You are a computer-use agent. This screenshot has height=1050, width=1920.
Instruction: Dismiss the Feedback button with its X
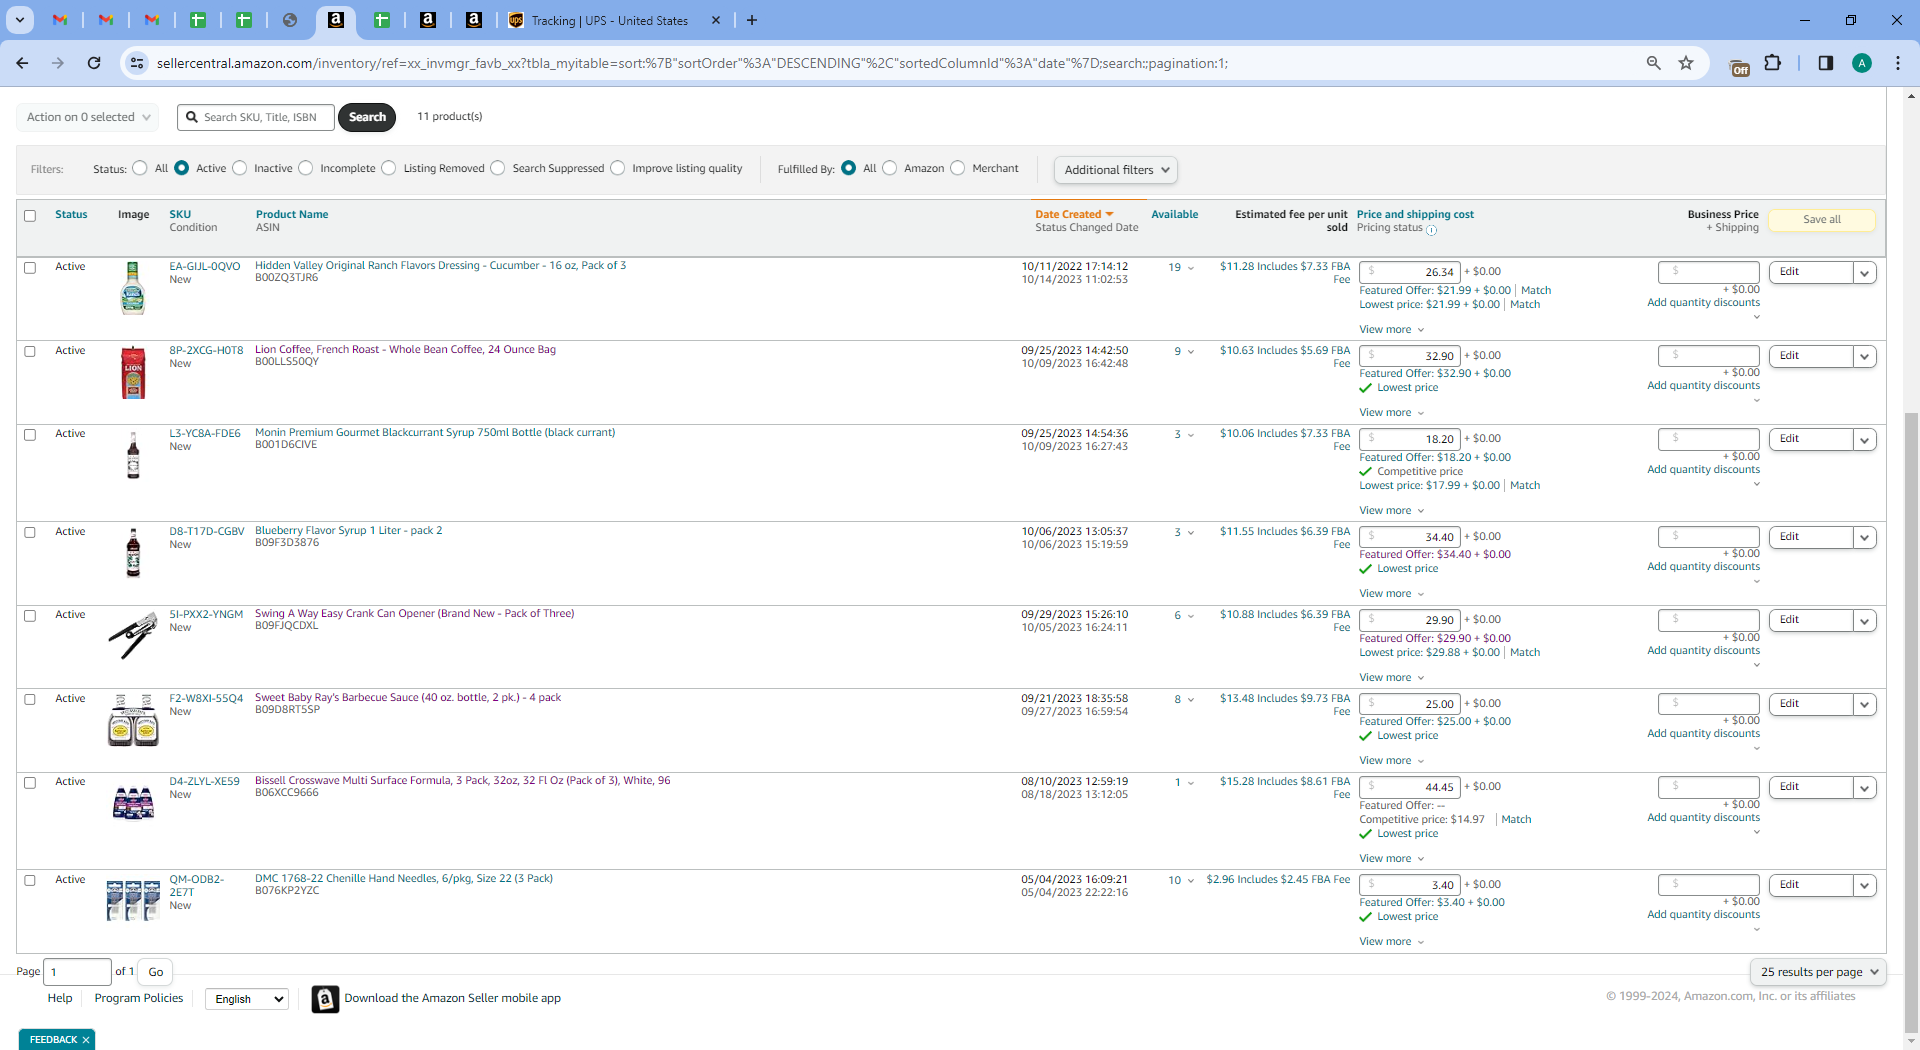[86, 1040]
